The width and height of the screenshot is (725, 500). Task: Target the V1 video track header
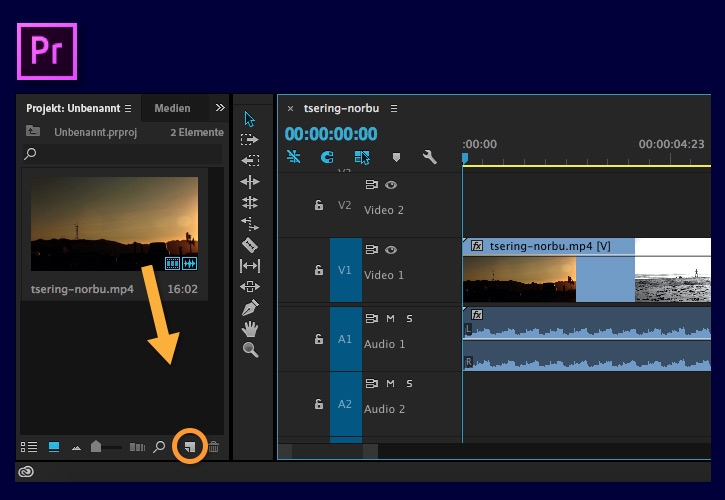345,270
